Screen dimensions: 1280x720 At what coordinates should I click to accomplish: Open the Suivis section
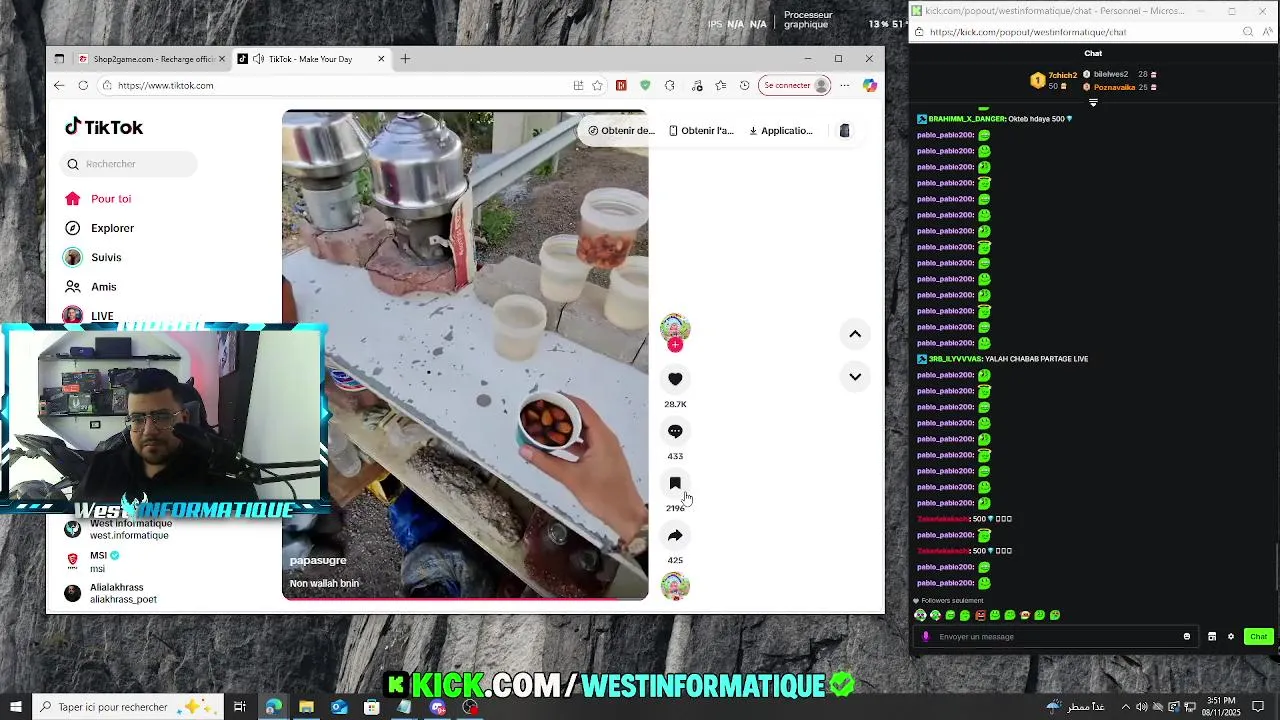click(x=106, y=257)
